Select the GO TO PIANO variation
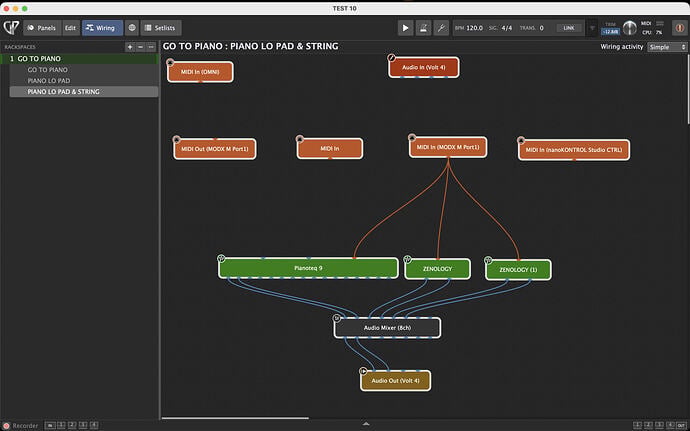690x431 pixels. coord(84,70)
